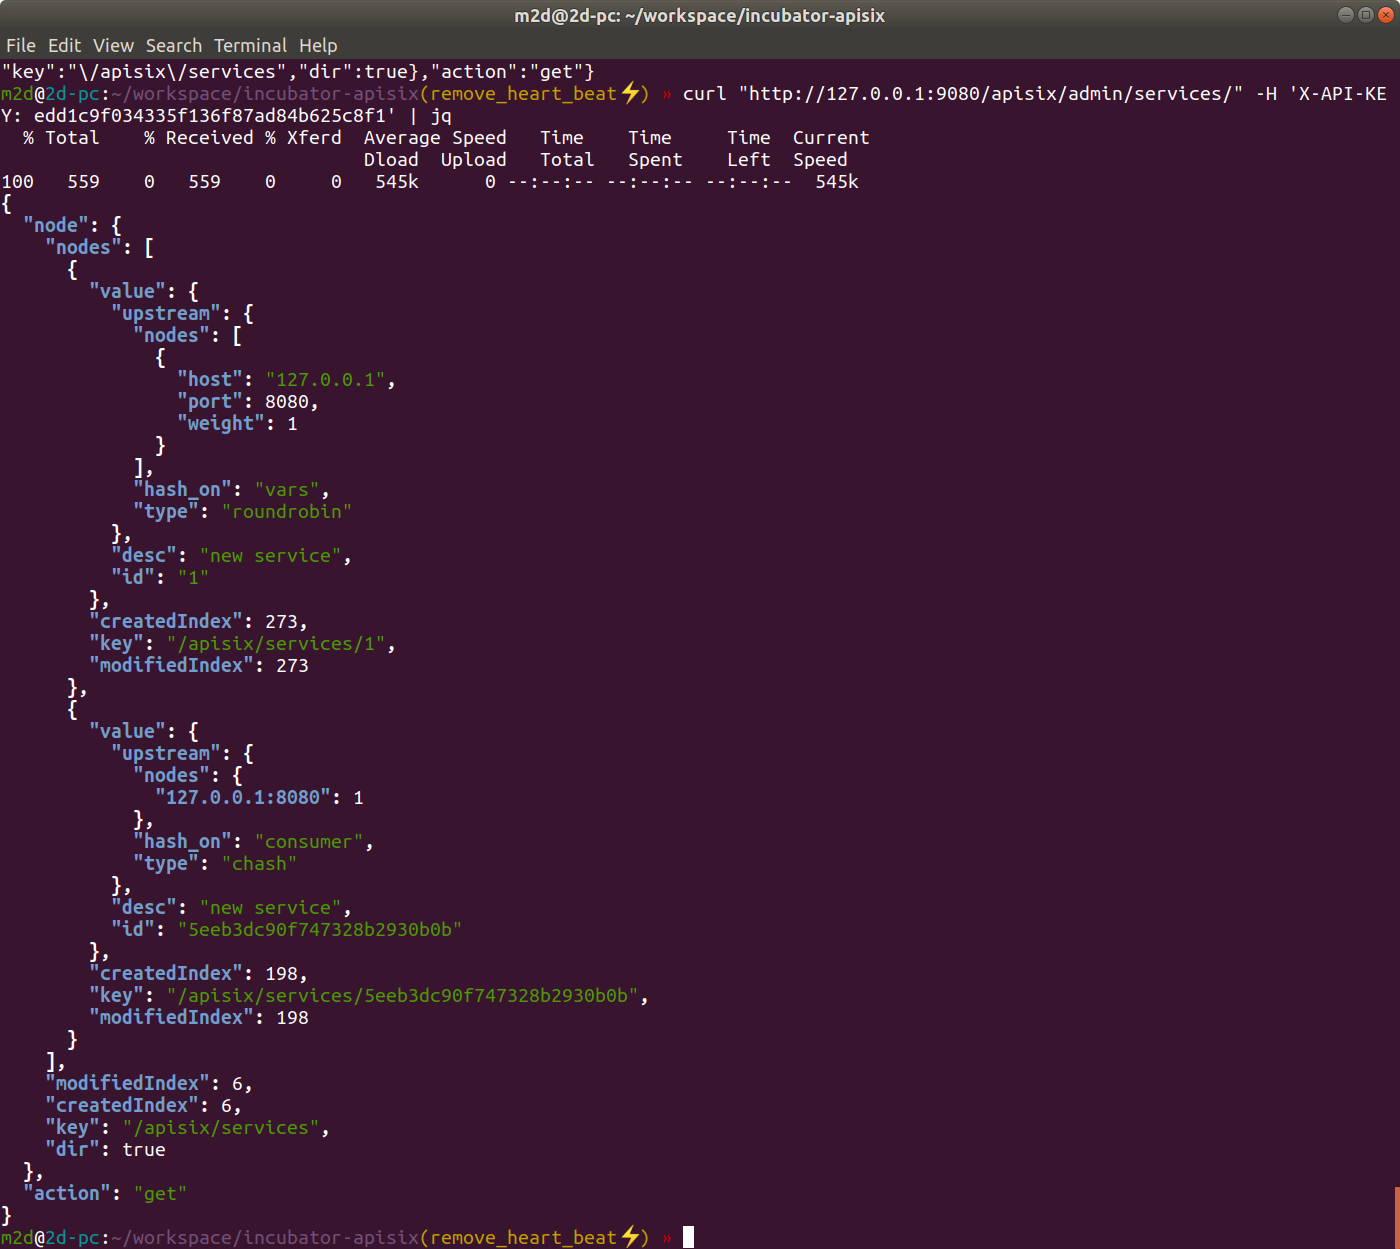Open the Edit menu

pos(64,45)
